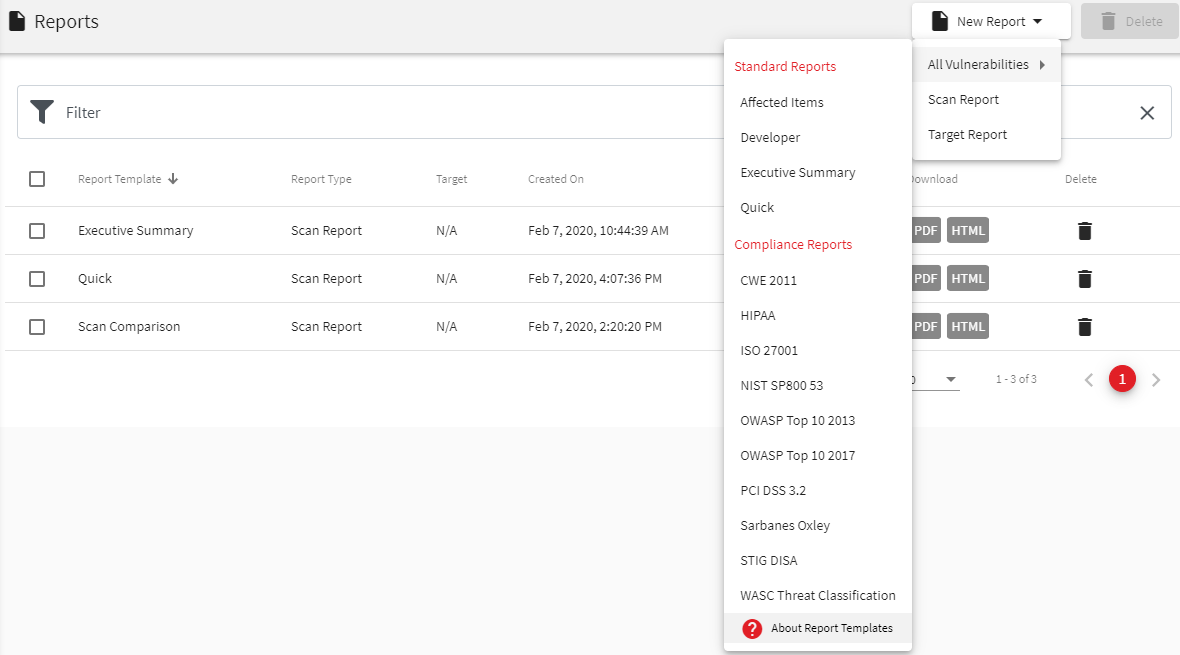
Task: Click the filter funnel icon
Action: pyautogui.click(x=41, y=112)
